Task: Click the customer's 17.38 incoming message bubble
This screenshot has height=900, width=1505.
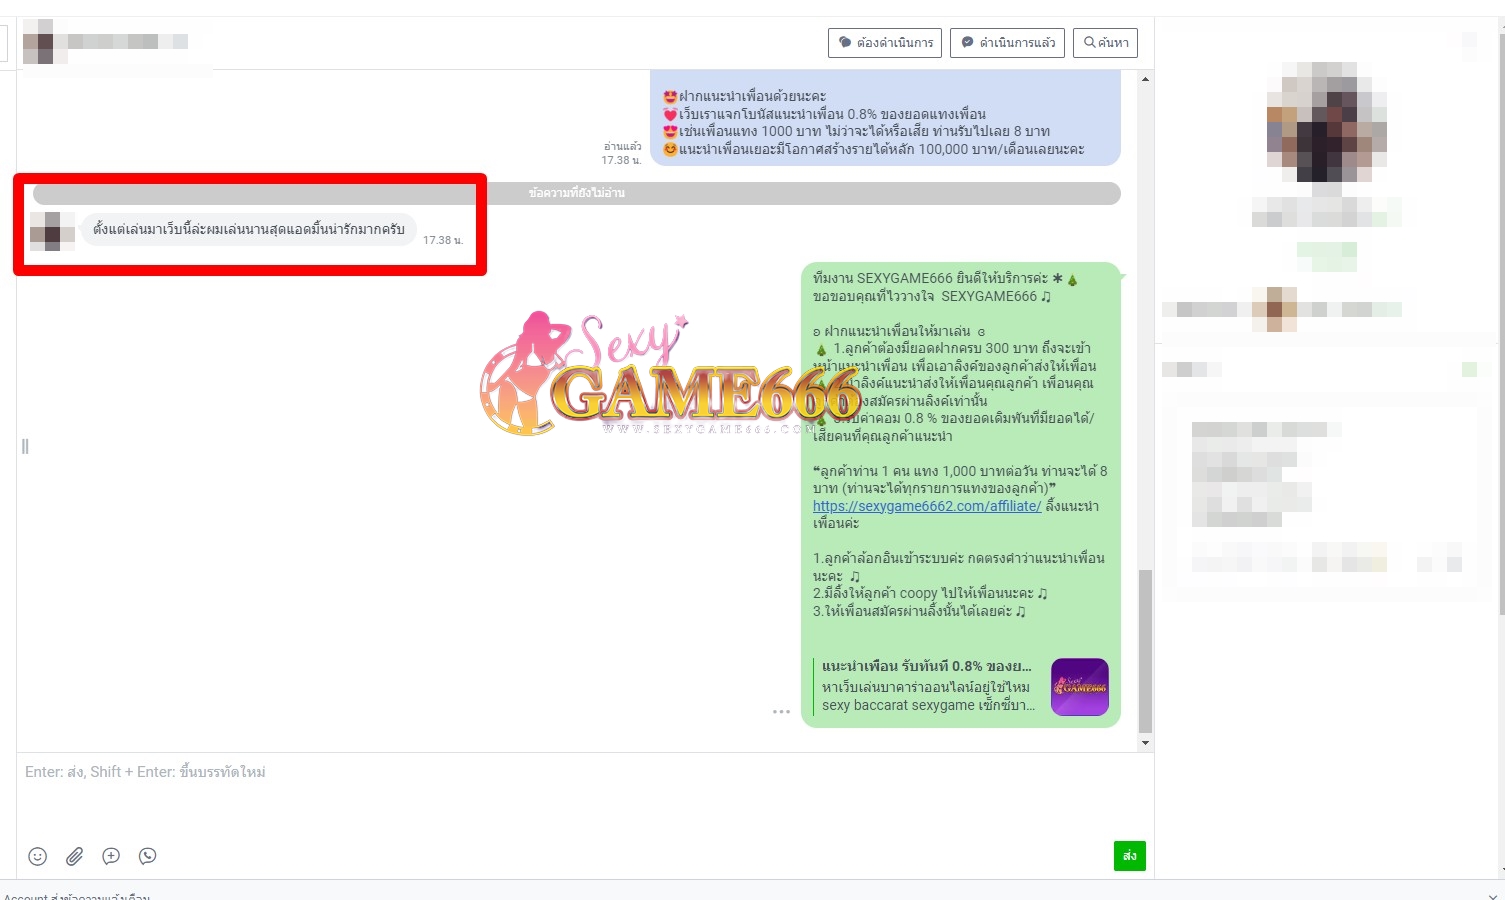Action: [x=249, y=229]
